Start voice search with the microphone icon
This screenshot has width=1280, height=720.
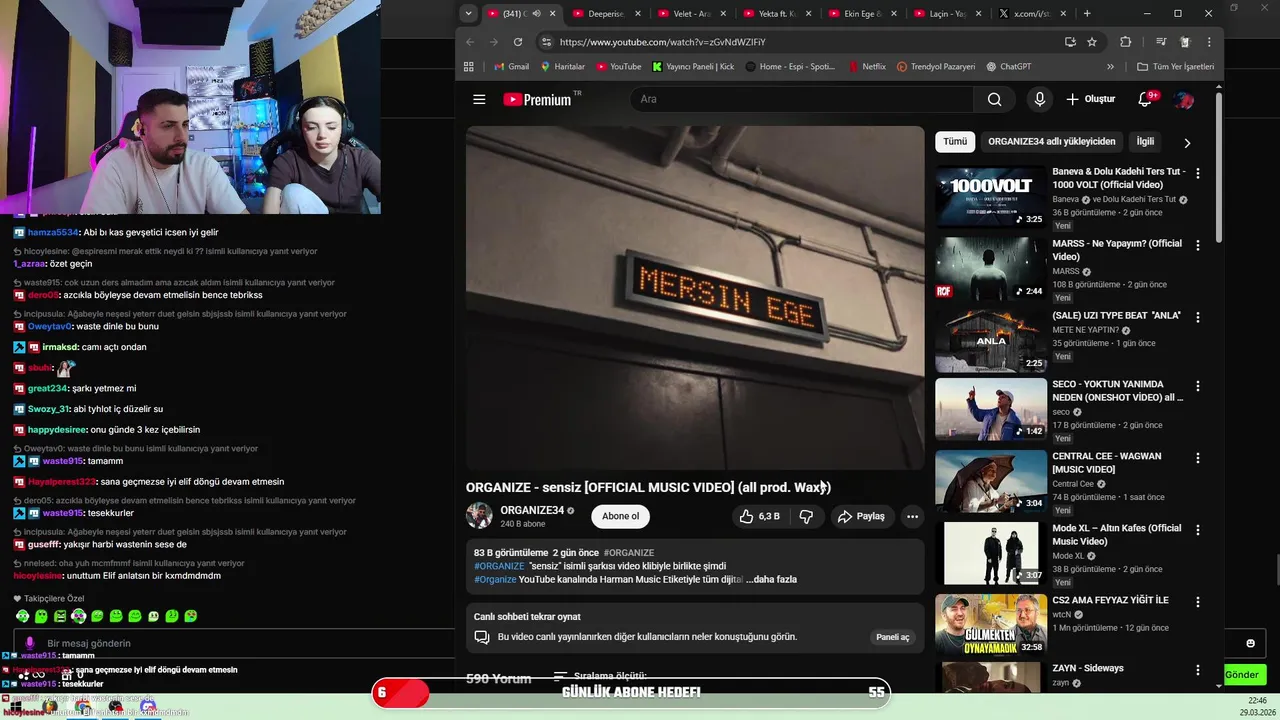[x=1039, y=99]
